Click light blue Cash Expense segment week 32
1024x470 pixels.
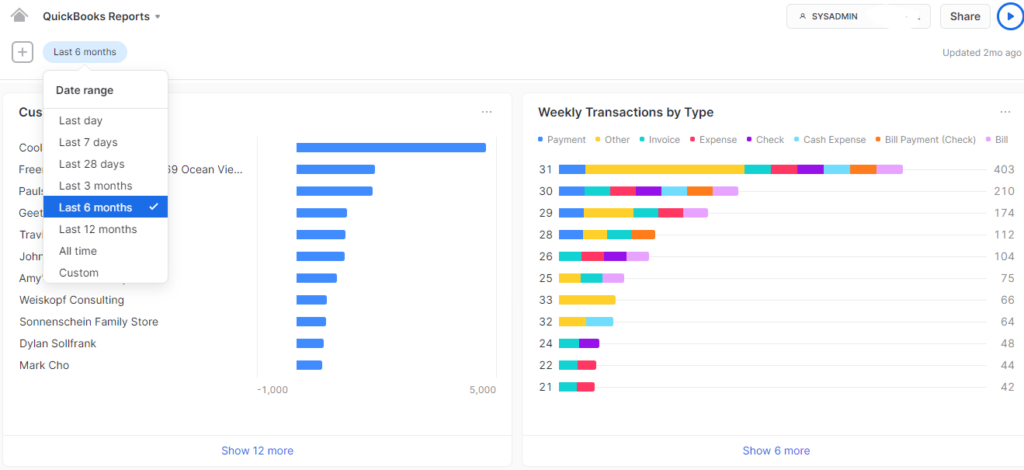600,321
